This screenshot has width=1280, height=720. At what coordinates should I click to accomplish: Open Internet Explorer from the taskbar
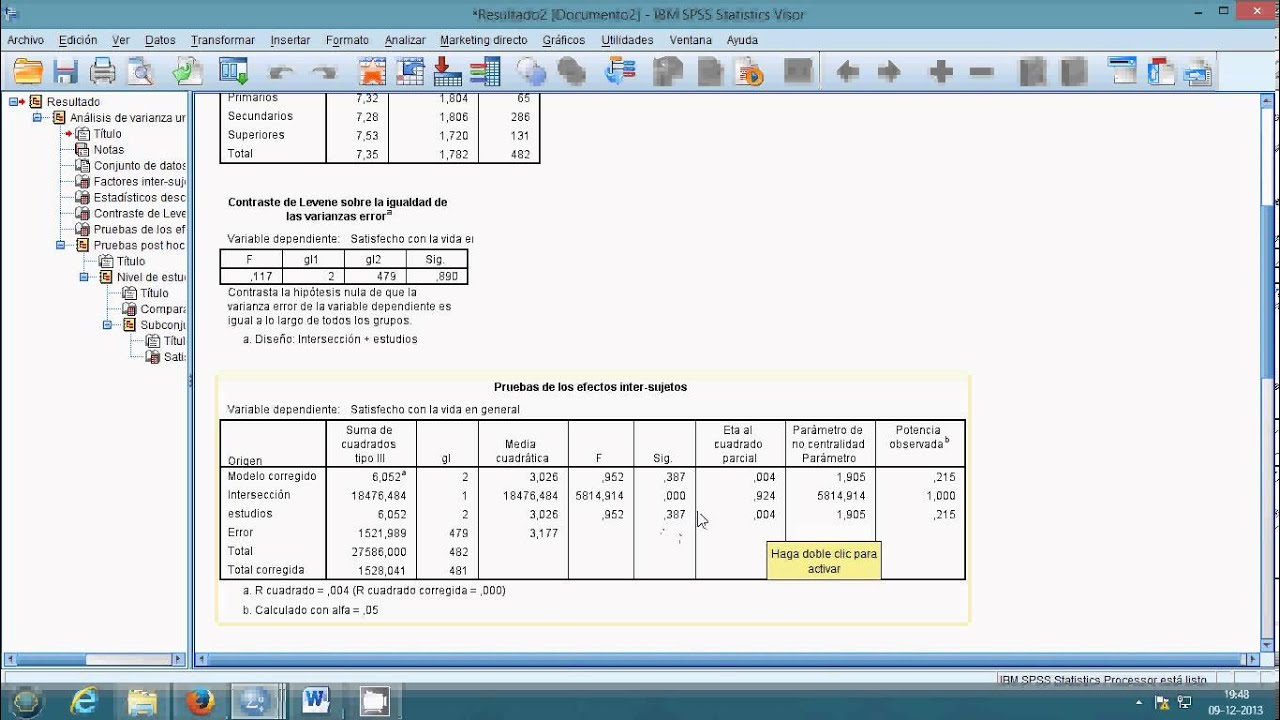click(x=84, y=702)
